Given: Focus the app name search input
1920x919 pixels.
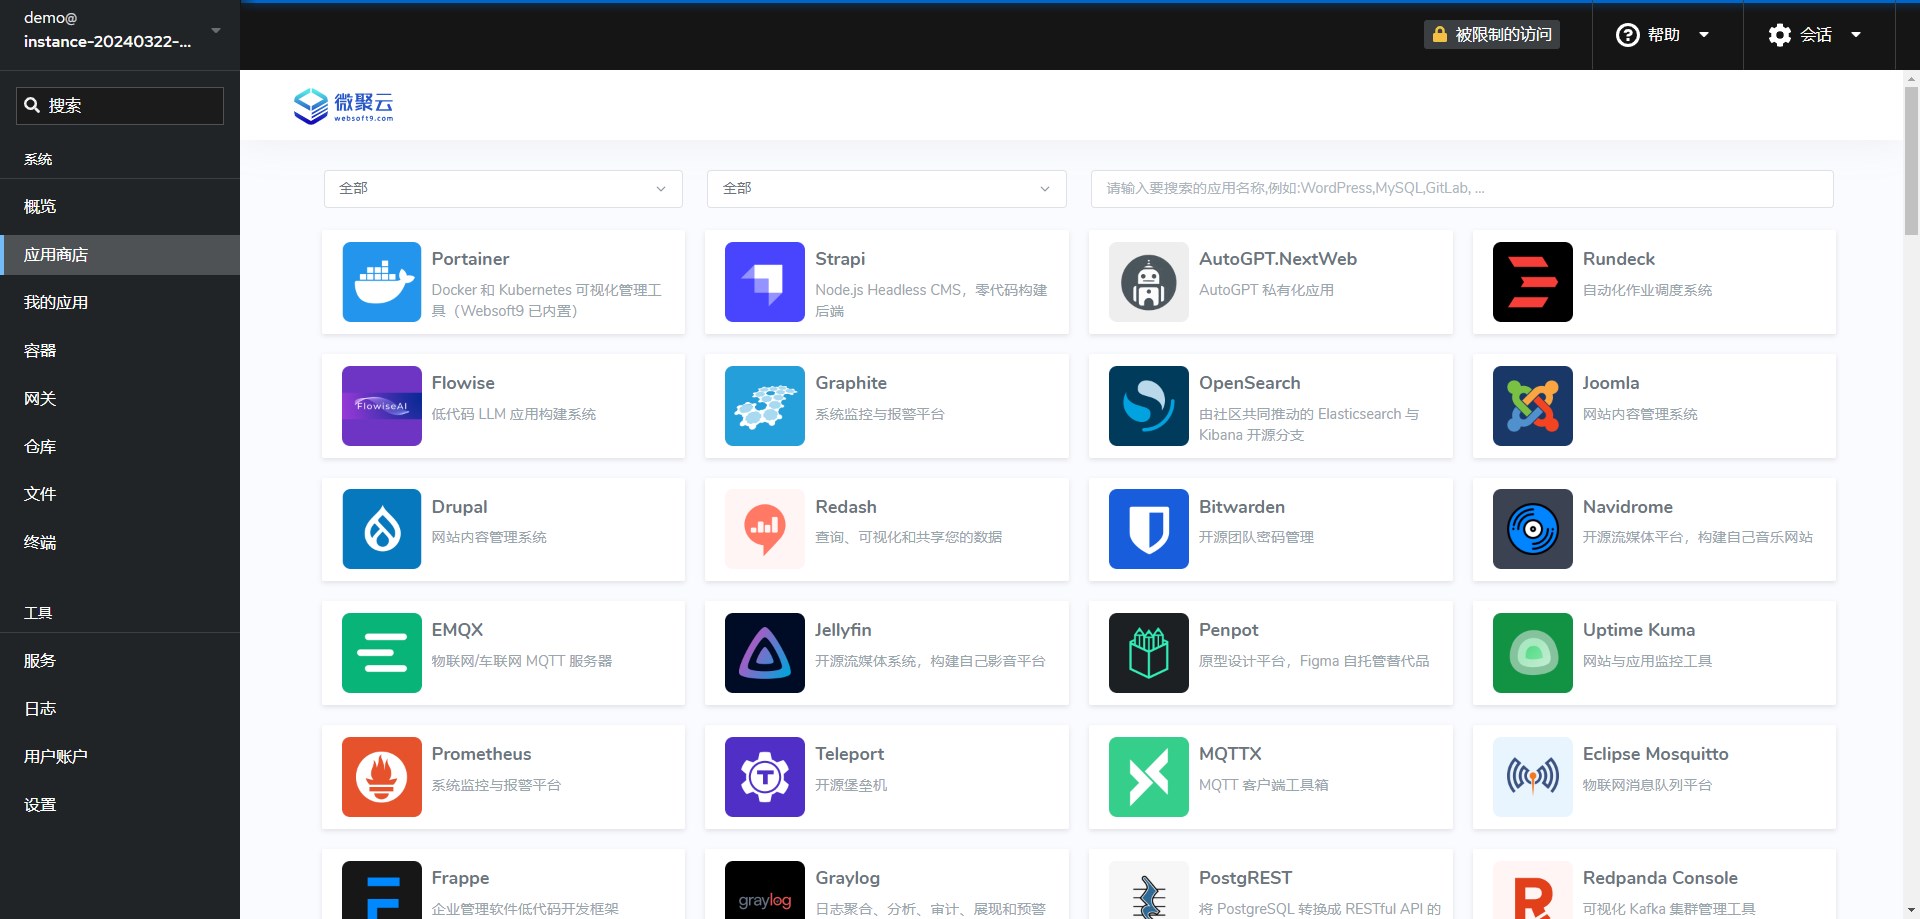Looking at the screenshot, I should (x=1462, y=189).
